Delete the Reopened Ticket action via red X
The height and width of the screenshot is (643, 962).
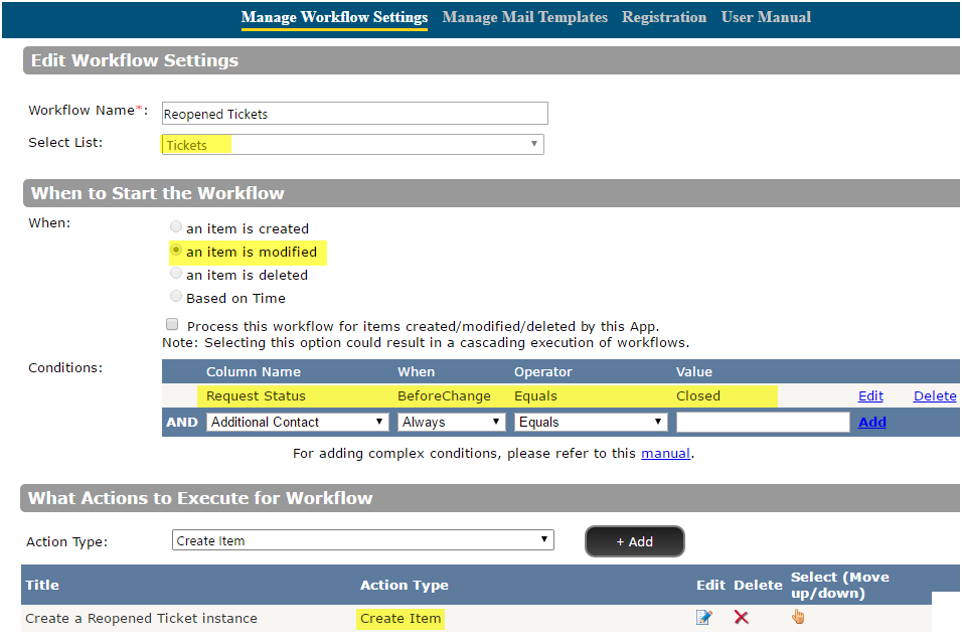pyautogui.click(x=742, y=618)
